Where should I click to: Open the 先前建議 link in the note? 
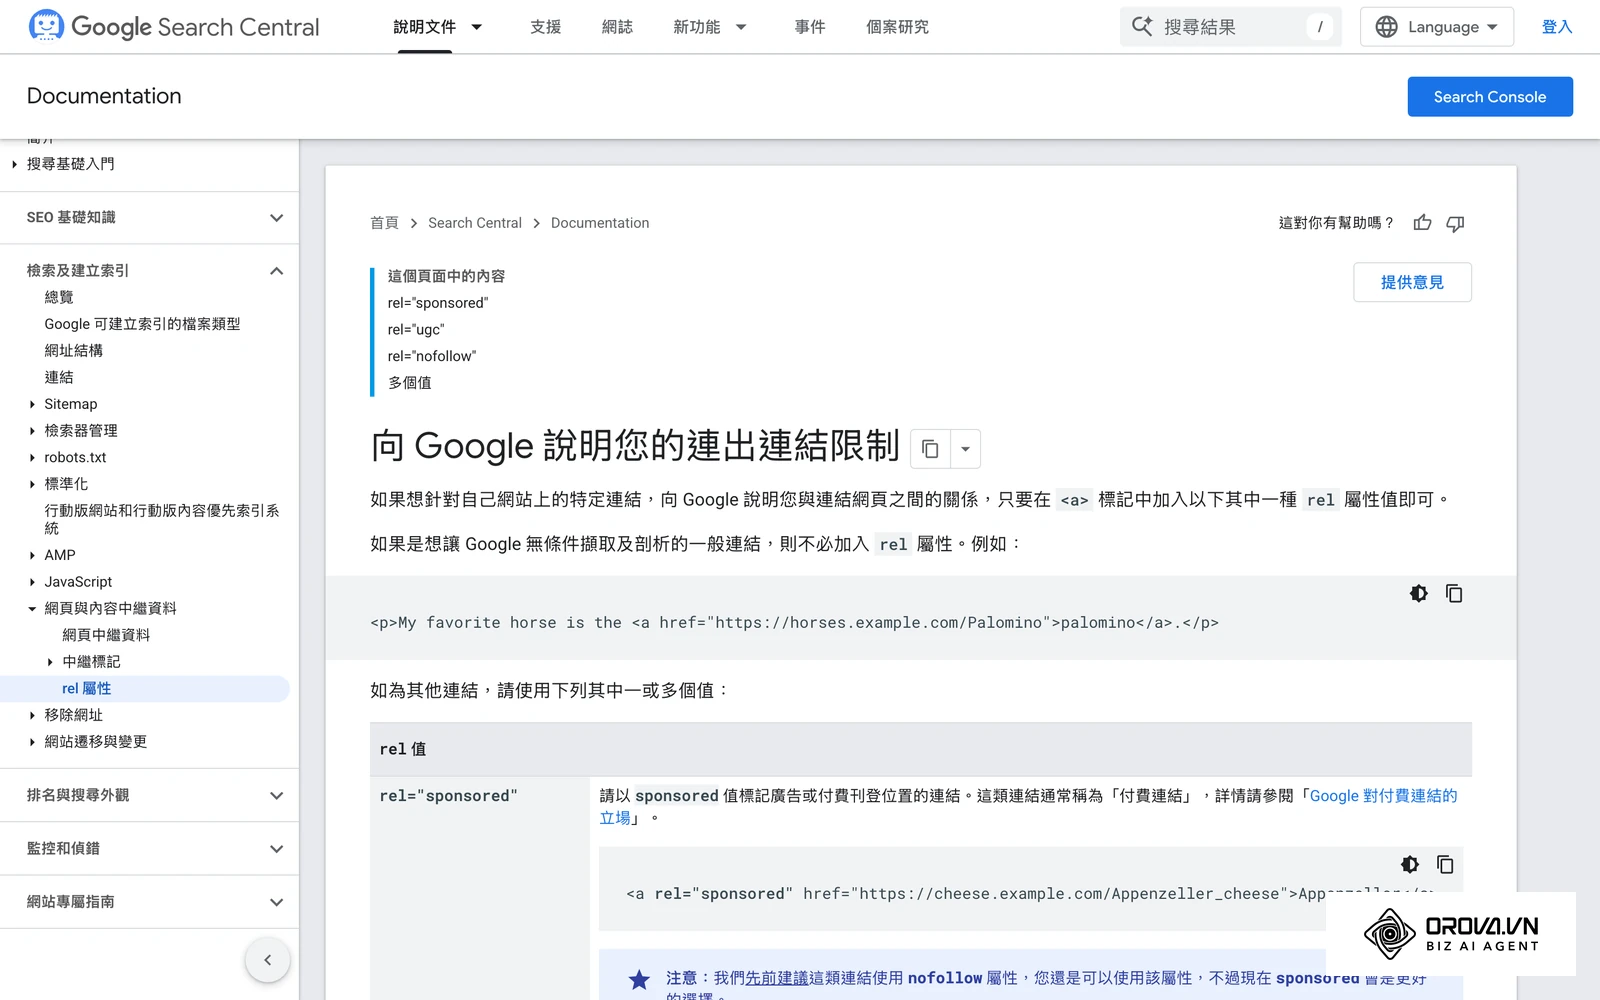[x=777, y=978]
